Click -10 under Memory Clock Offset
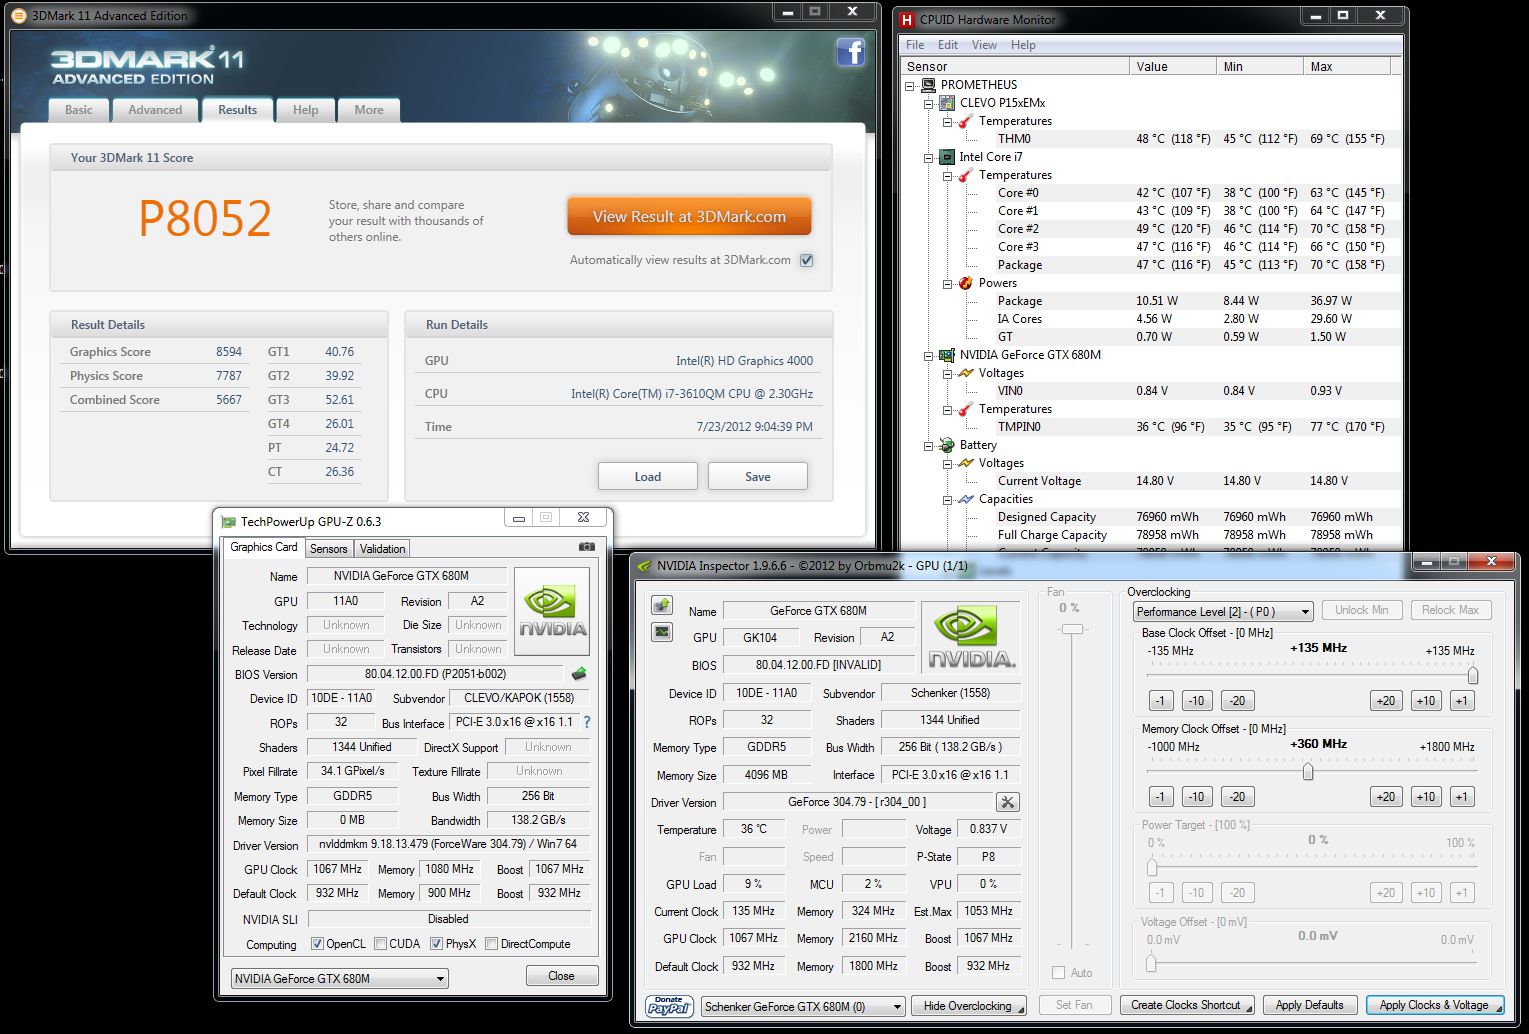The image size is (1529, 1034). (1196, 796)
